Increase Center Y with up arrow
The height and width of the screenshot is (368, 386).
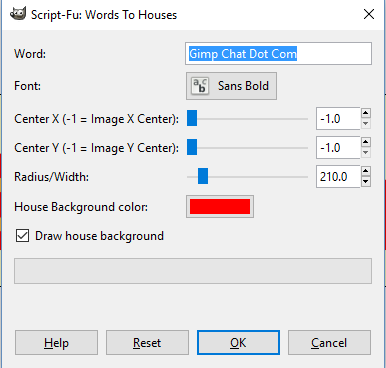[x=366, y=142]
